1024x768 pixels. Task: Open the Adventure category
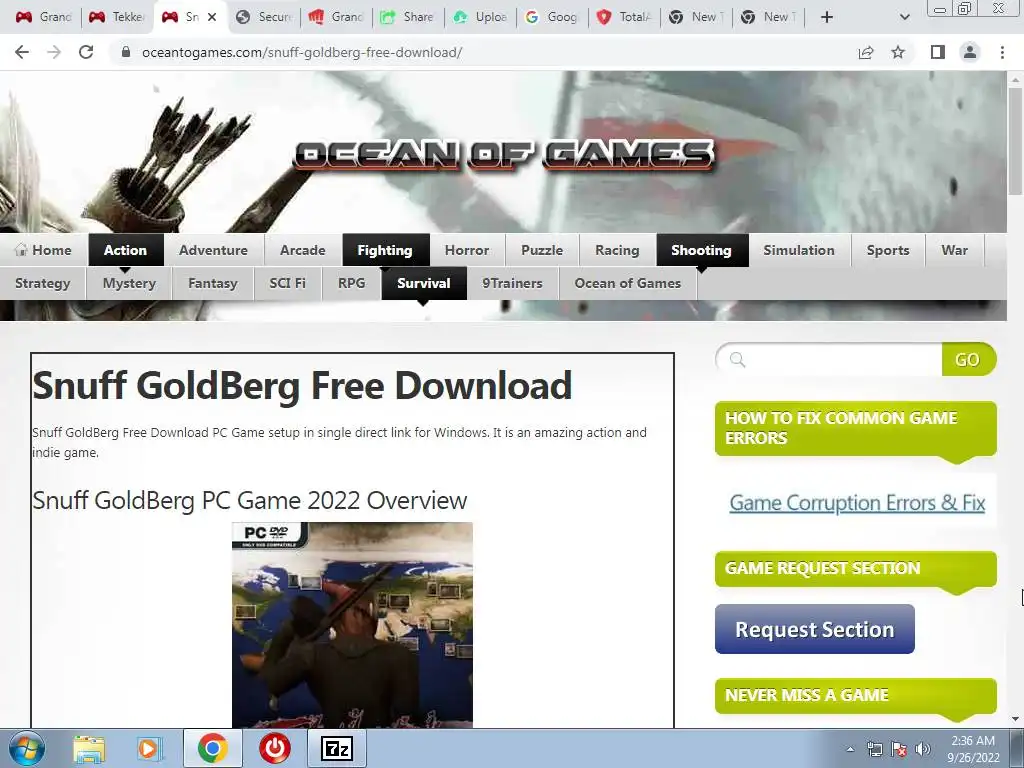point(214,250)
